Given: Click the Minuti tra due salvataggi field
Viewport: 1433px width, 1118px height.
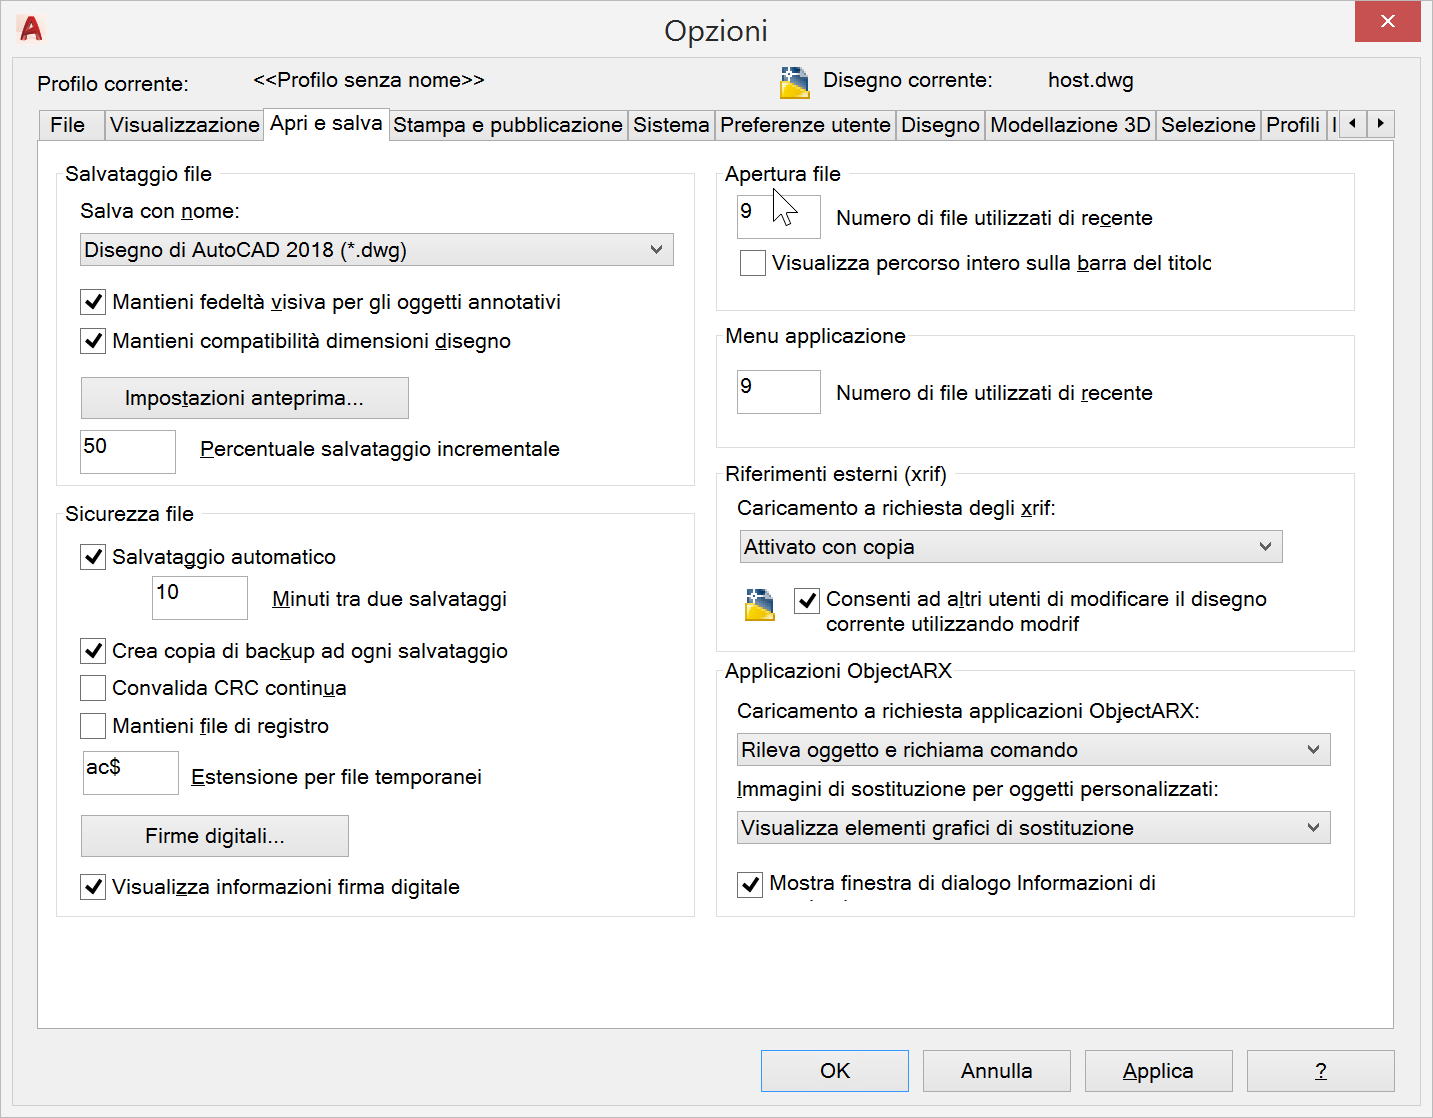Looking at the screenshot, I should 199,597.
